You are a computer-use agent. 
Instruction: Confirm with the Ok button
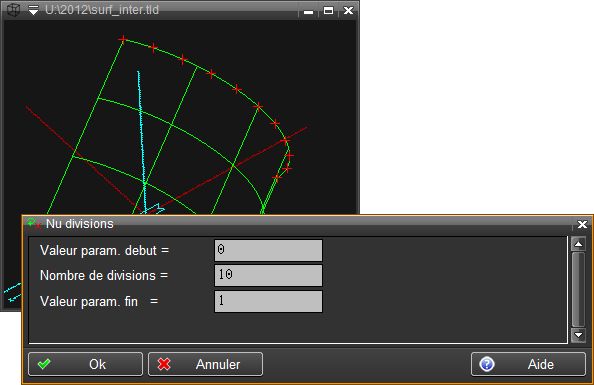click(x=85, y=364)
